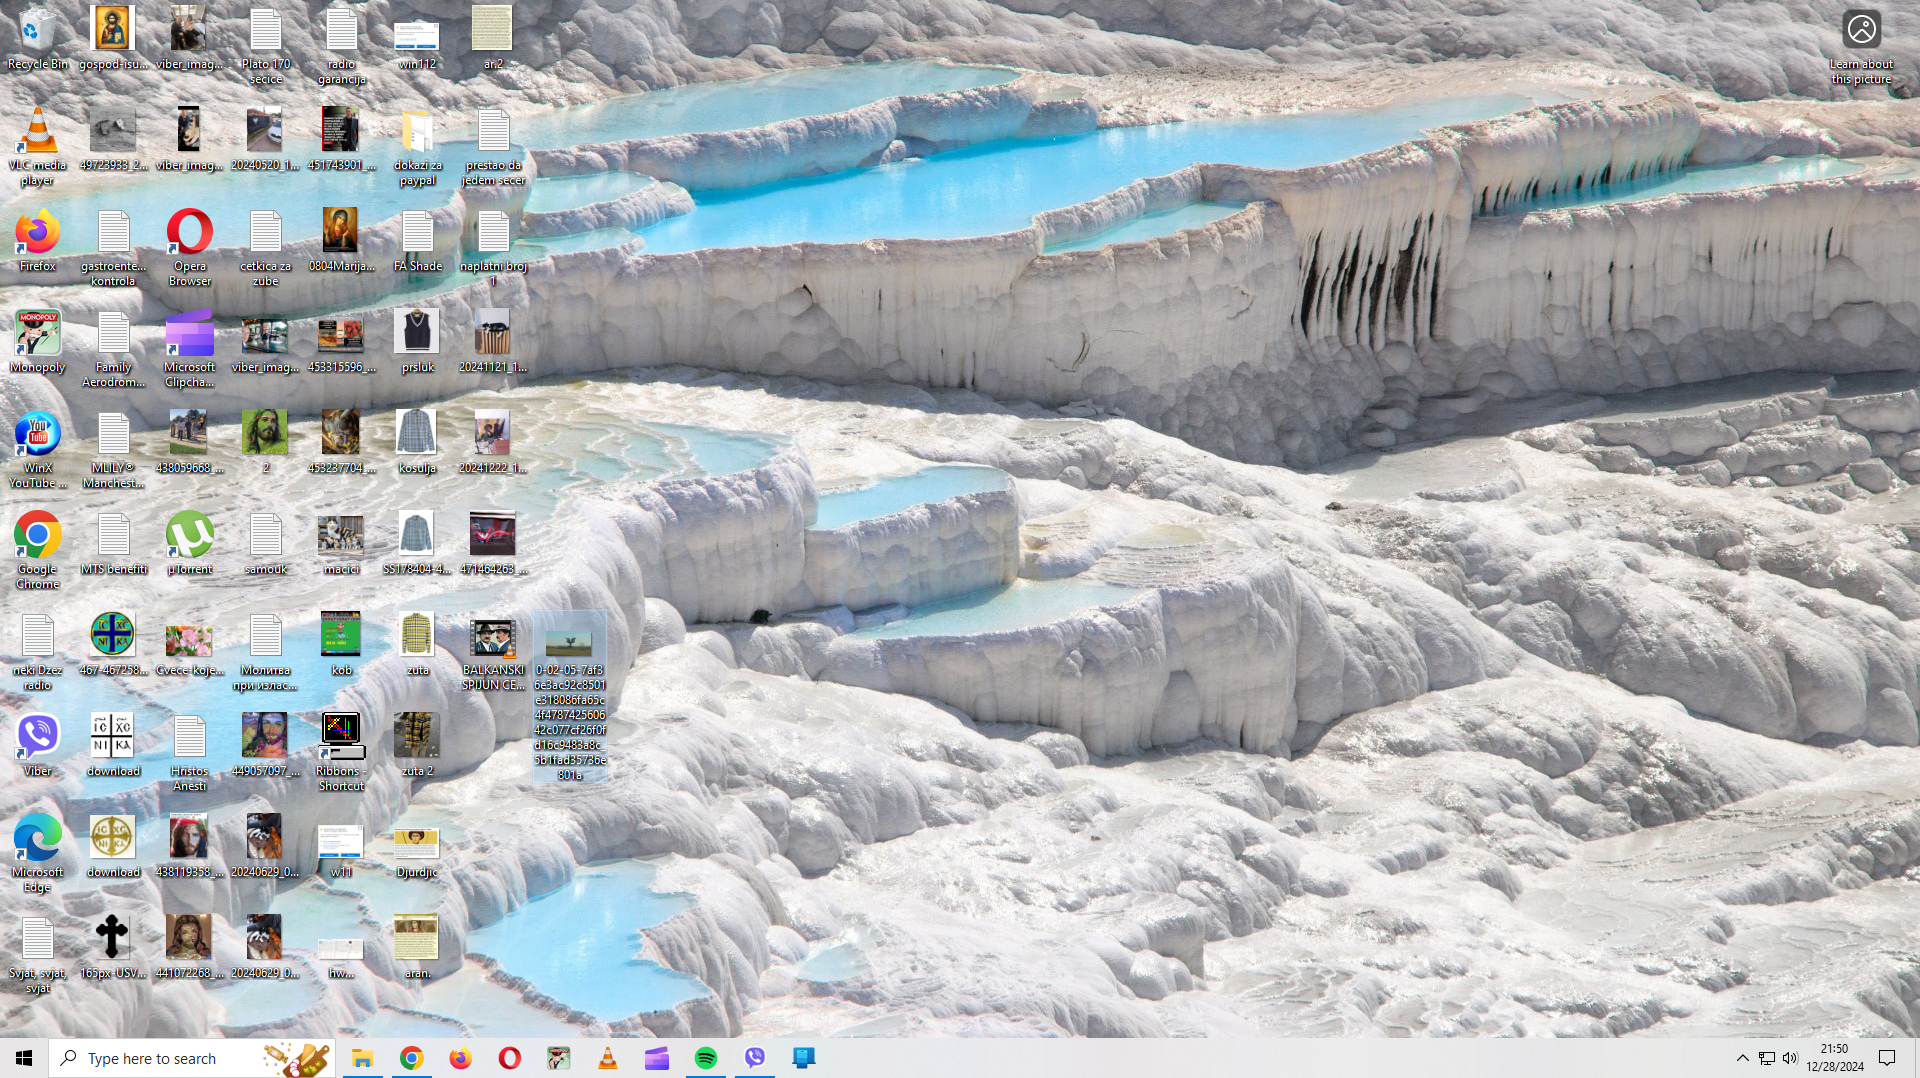Select the 'prestao da jedem secer' text file
1920x1078 pixels.
coord(493,147)
